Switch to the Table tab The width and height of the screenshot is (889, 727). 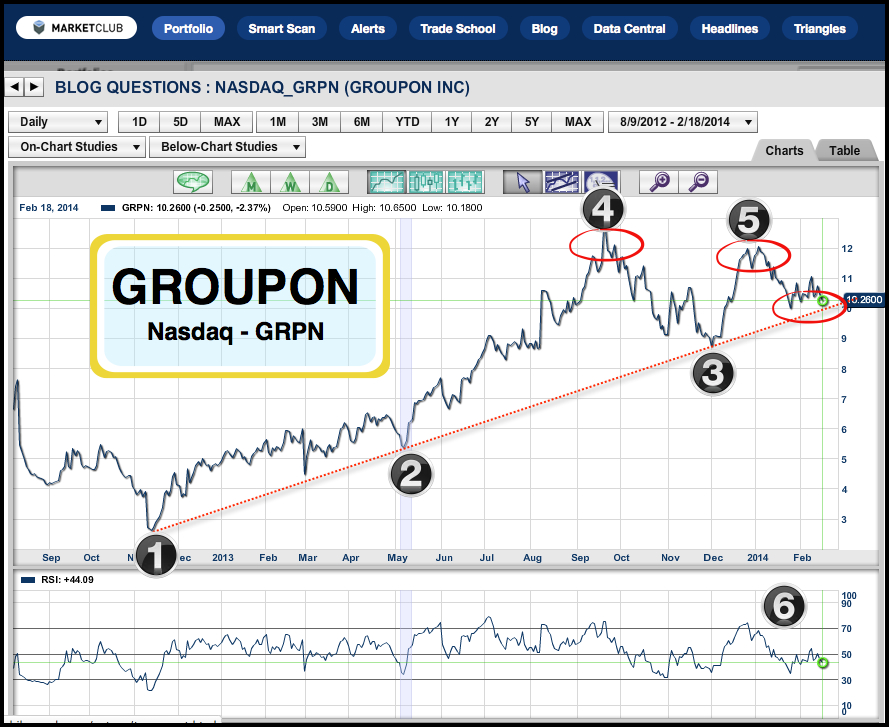point(845,151)
